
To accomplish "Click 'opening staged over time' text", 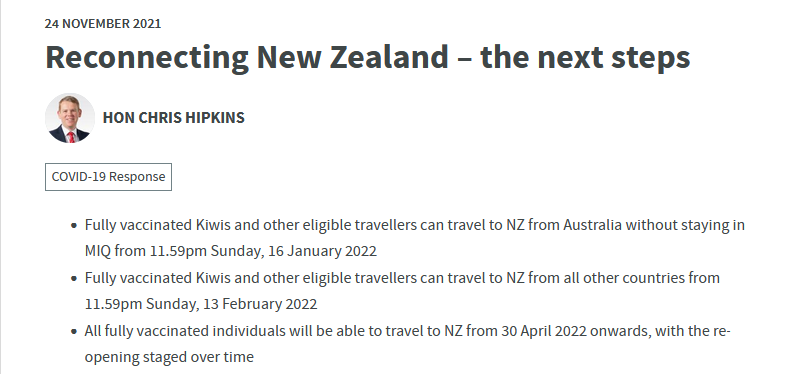I will 169,357.
